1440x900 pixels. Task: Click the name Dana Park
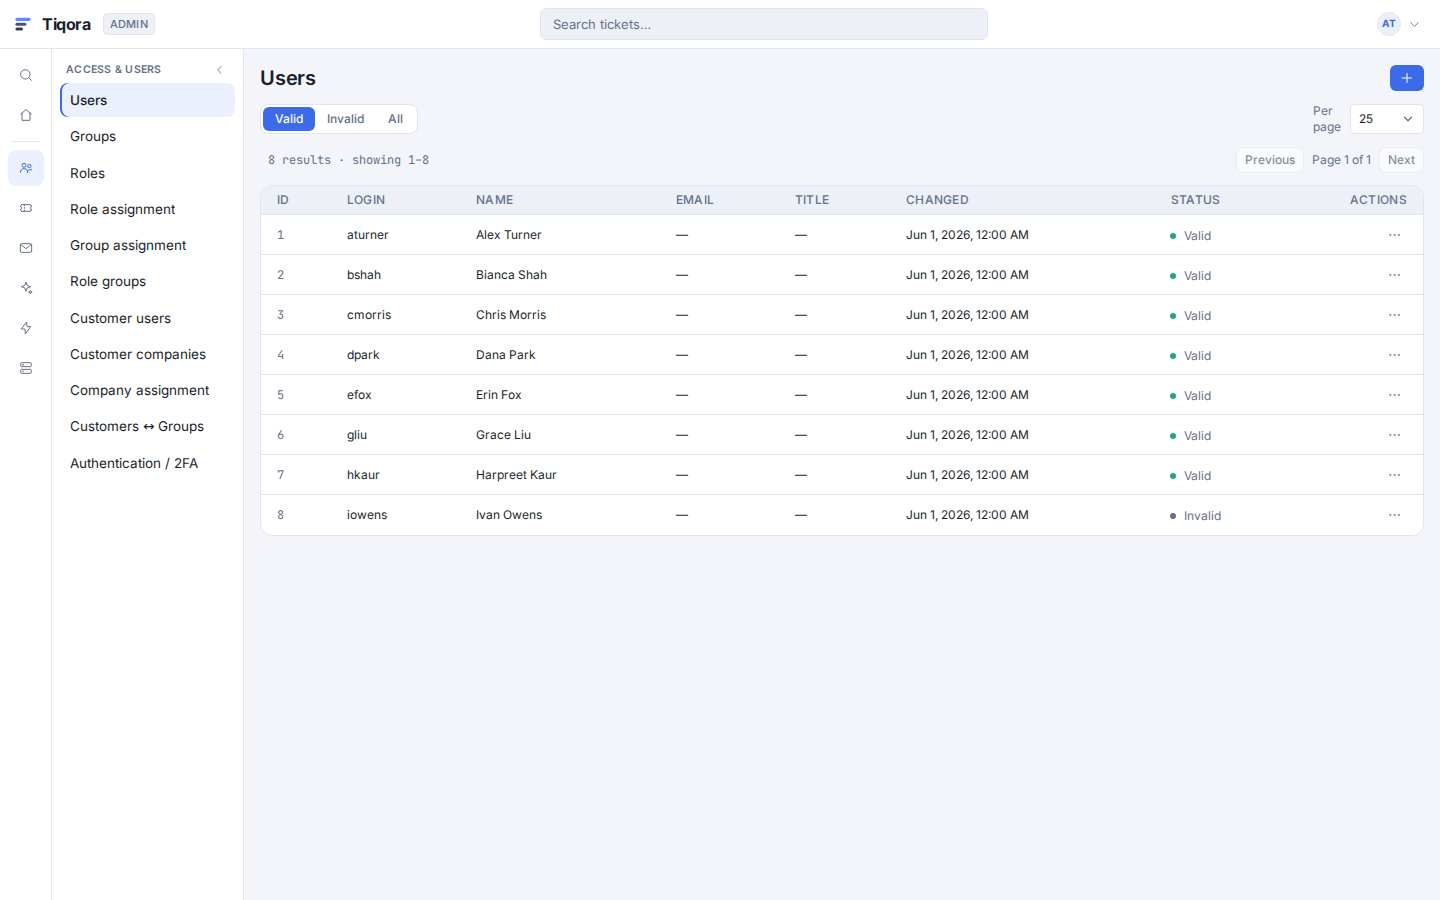[x=506, y=355]
